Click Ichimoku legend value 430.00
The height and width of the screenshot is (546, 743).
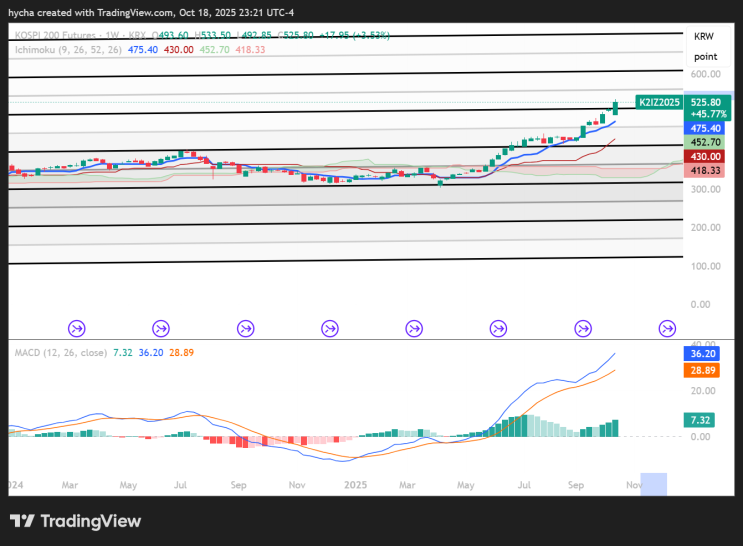(179, 49)
